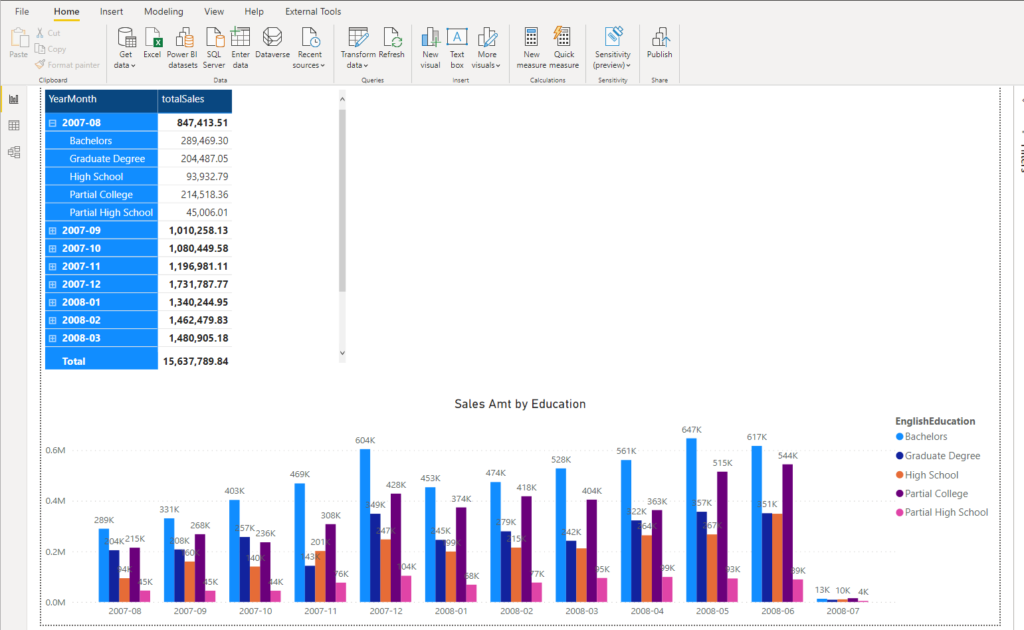Insert a New visual
This screenshot has width=1024, height=630.
click(430, 48)
